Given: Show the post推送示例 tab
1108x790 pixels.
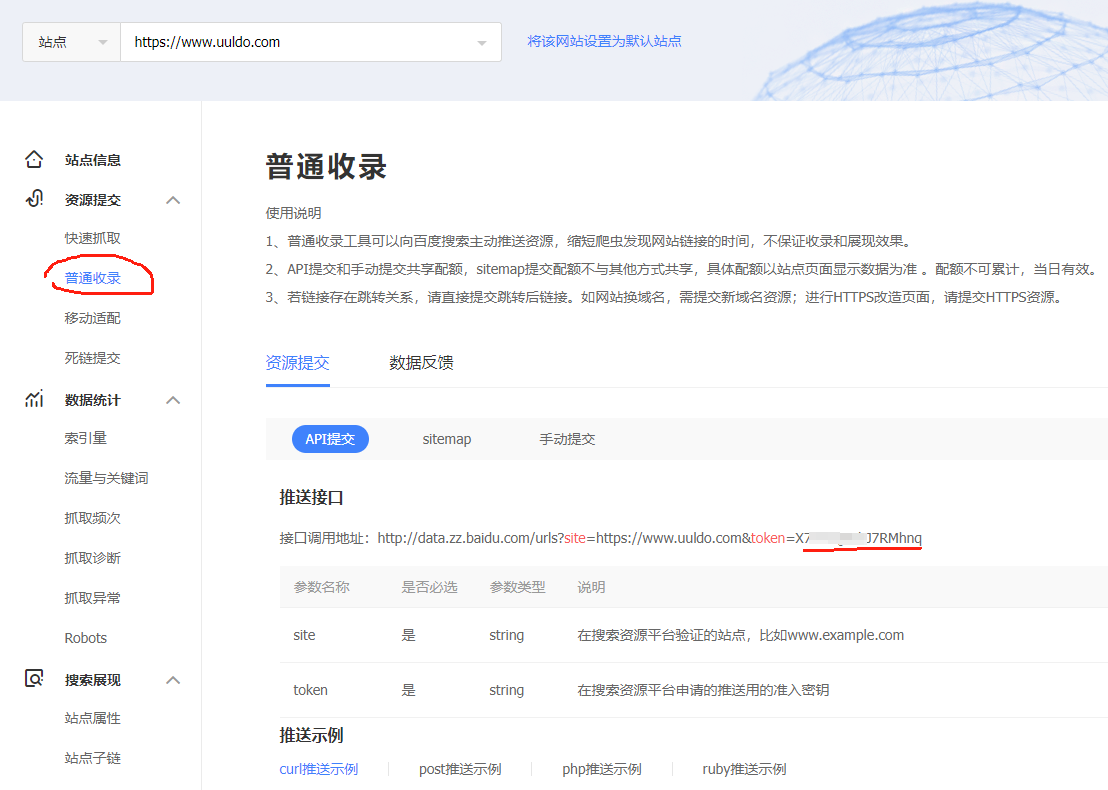Looking at the screenshot, I should click(460, 769).
